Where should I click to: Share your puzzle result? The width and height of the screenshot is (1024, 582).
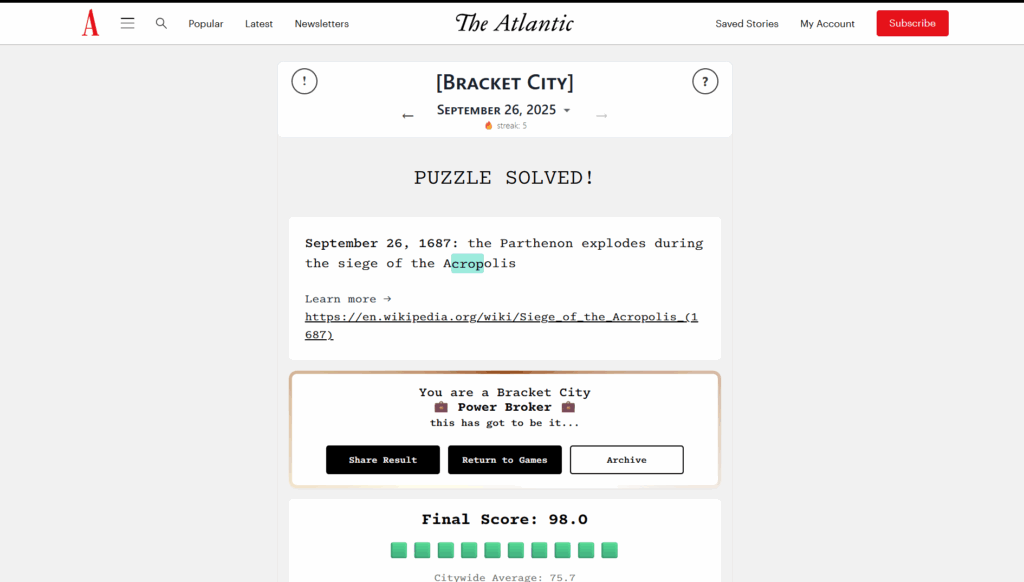pos(383,459)
